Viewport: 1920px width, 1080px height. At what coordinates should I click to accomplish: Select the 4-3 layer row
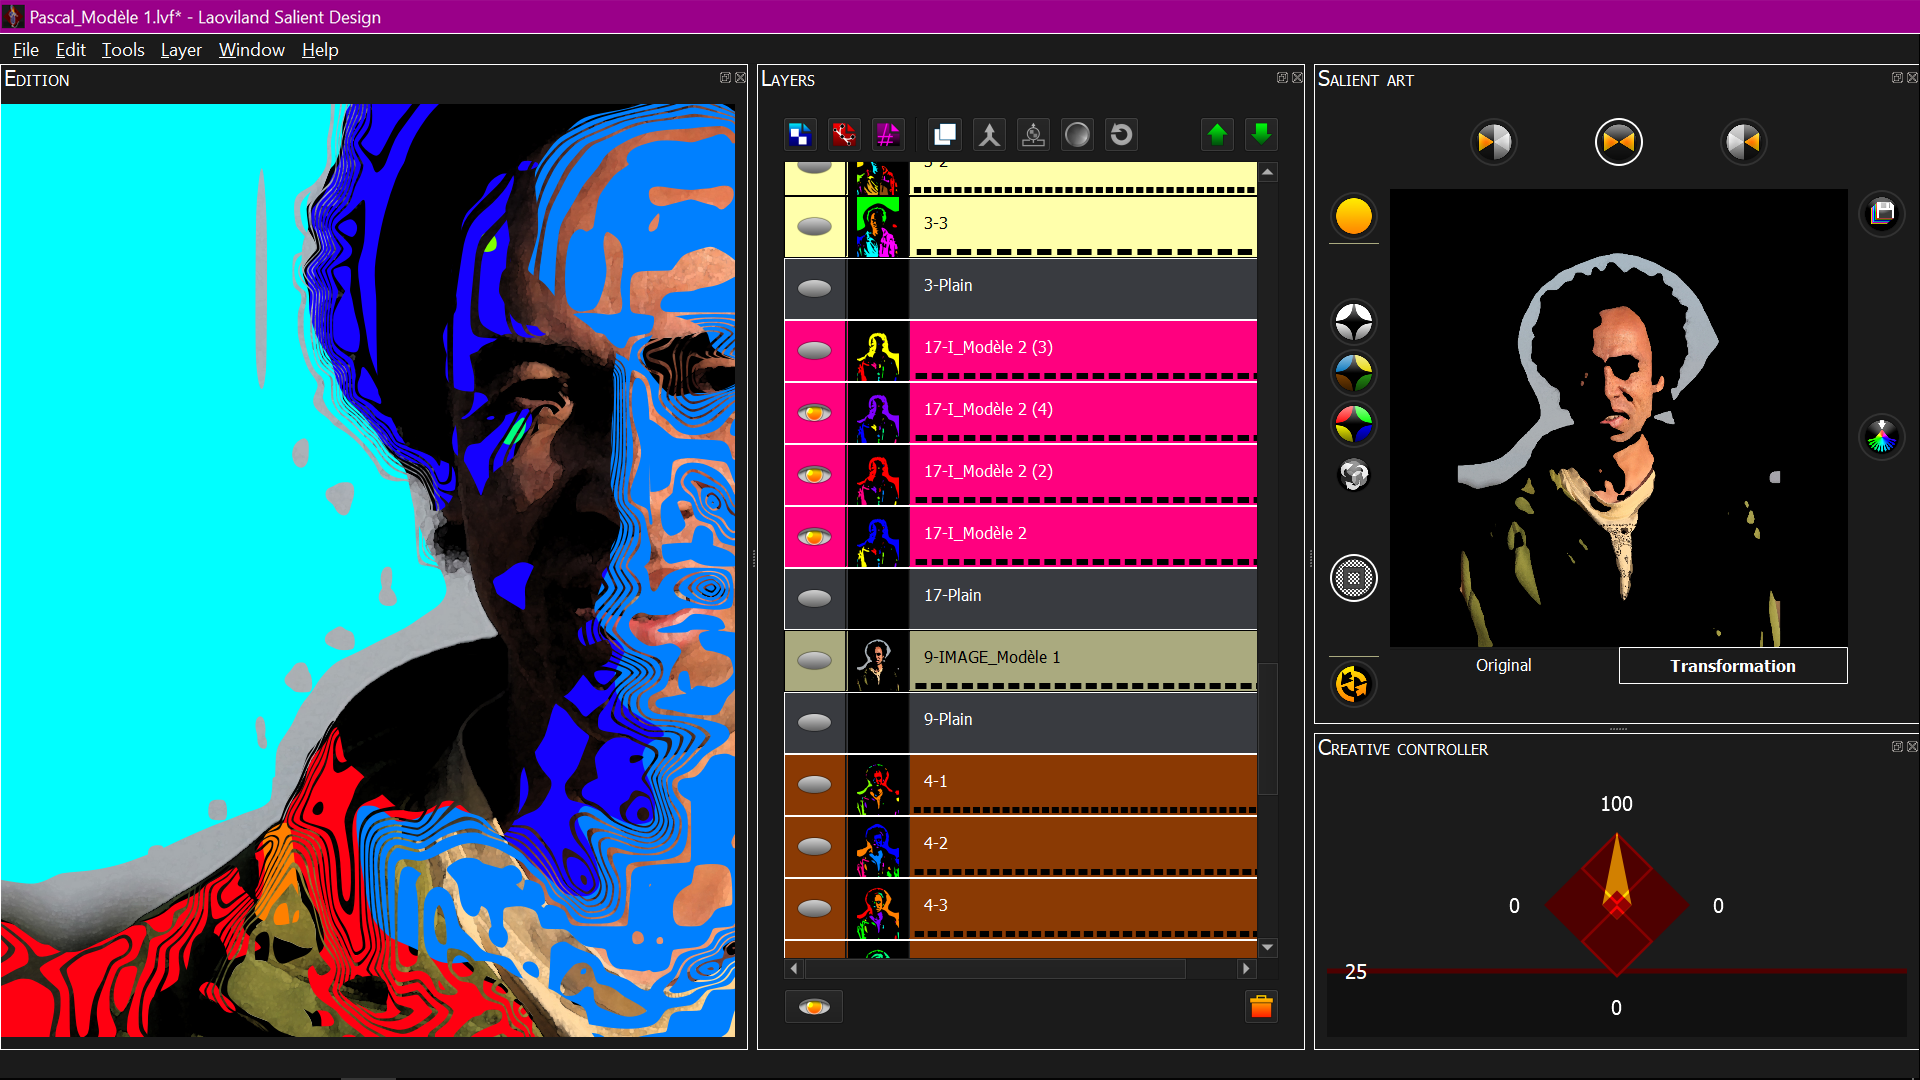(x=1083, y=908)
